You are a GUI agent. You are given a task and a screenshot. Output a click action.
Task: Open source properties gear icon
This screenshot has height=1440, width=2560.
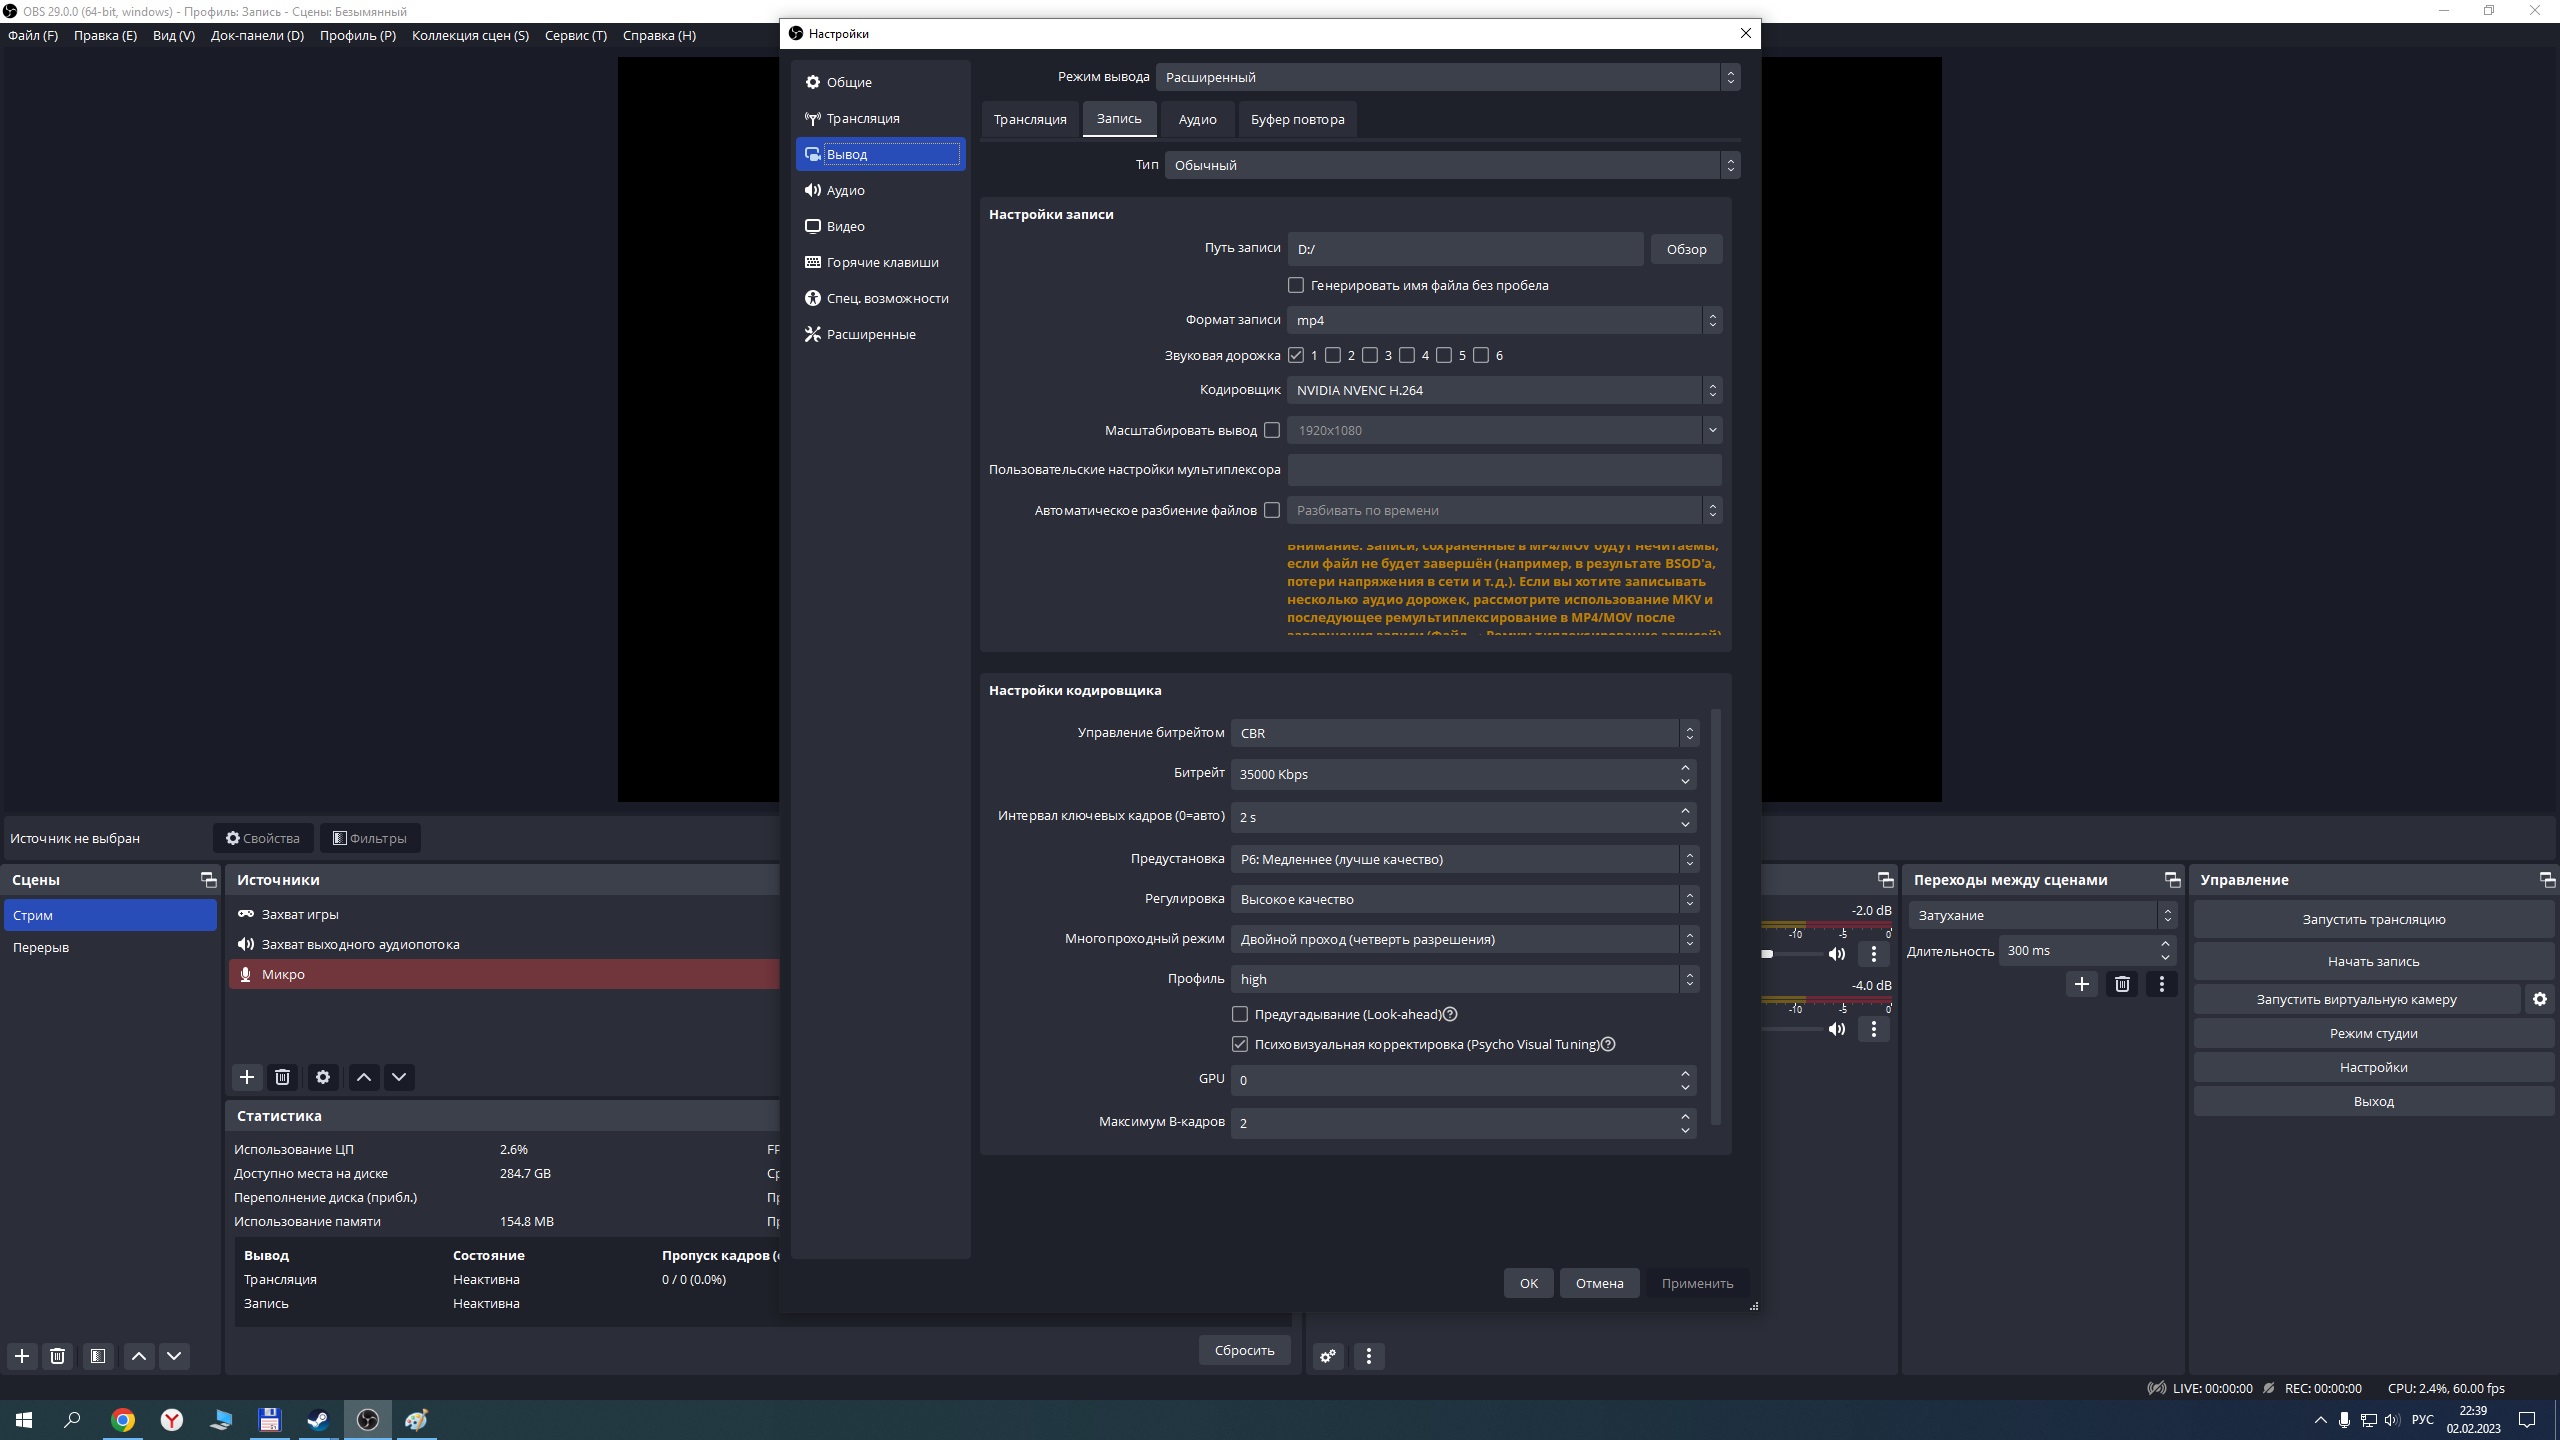[x=322, y=1077]
